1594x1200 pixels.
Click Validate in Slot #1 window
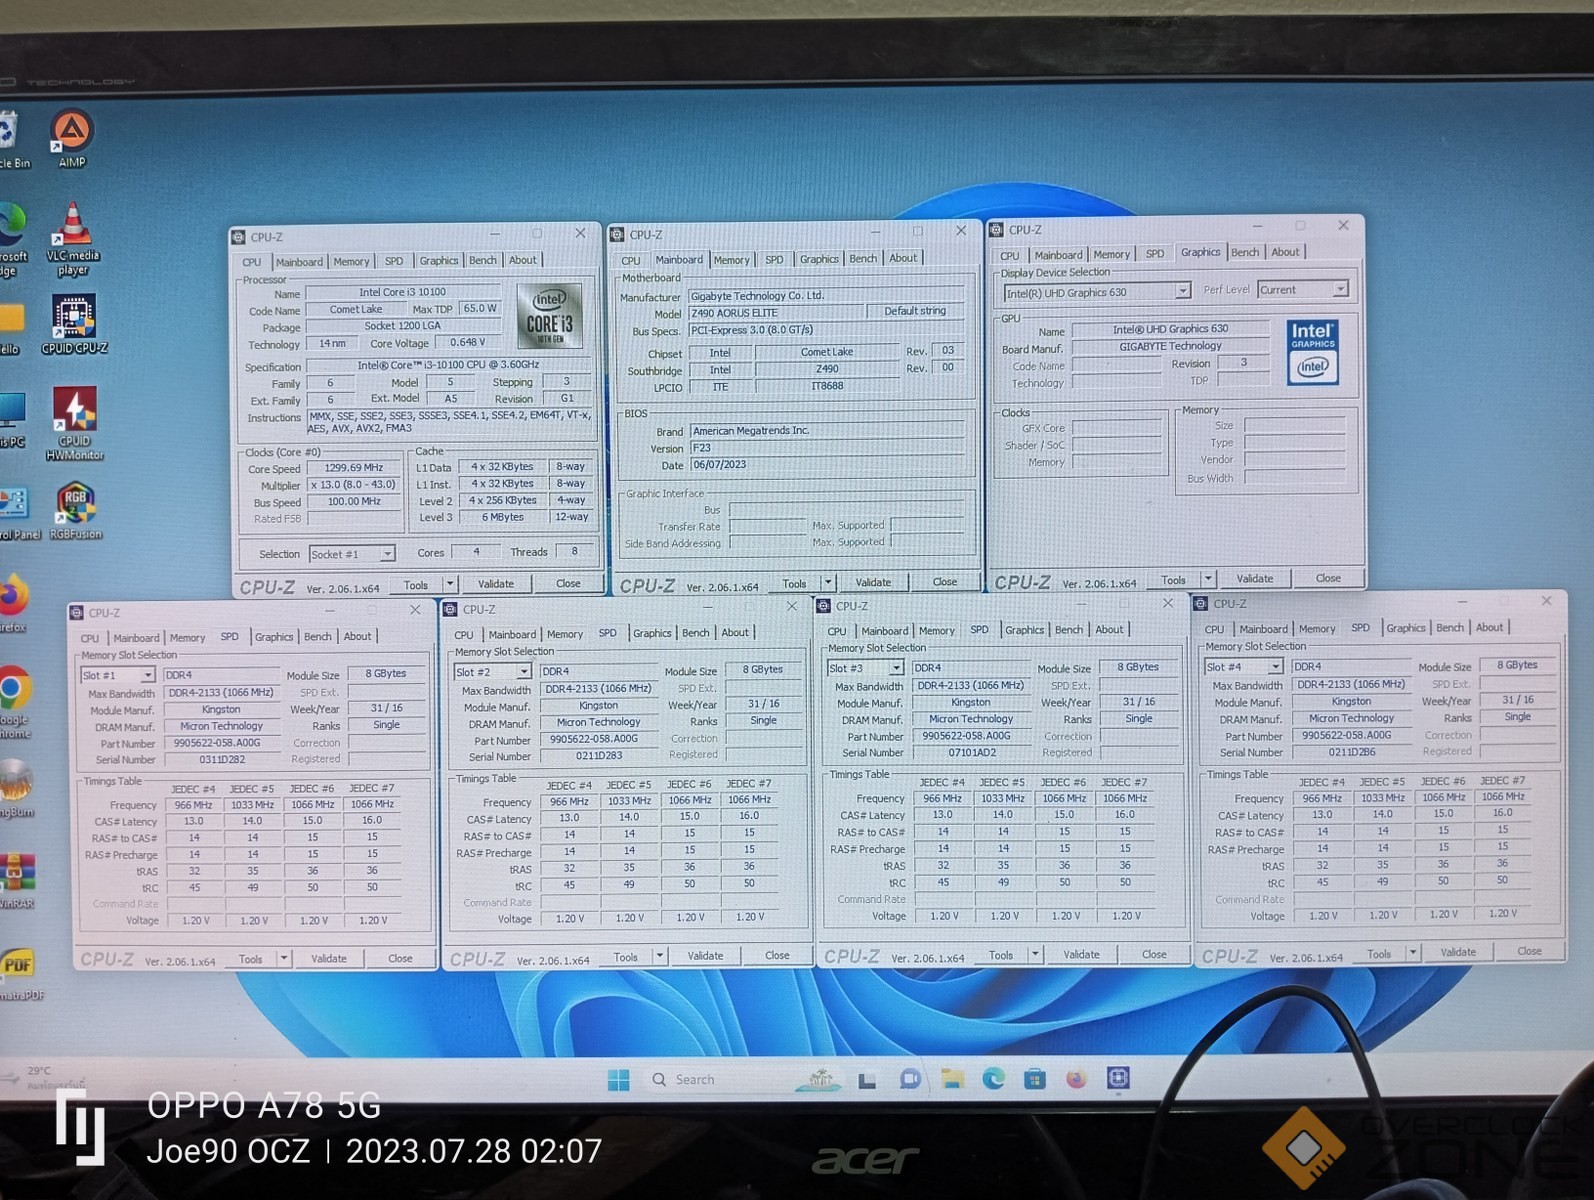[329, 958]
